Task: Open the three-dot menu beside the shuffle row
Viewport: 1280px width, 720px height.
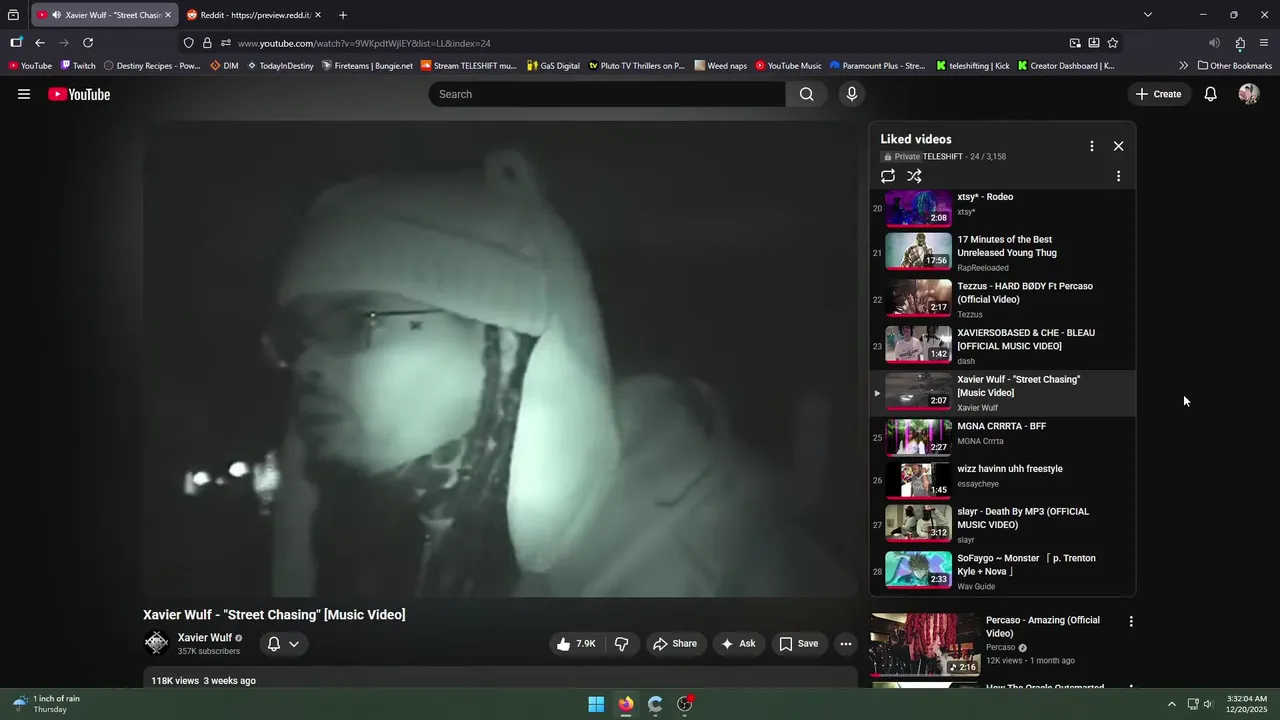Action: pyautogui.click(x=1118, y=176)
